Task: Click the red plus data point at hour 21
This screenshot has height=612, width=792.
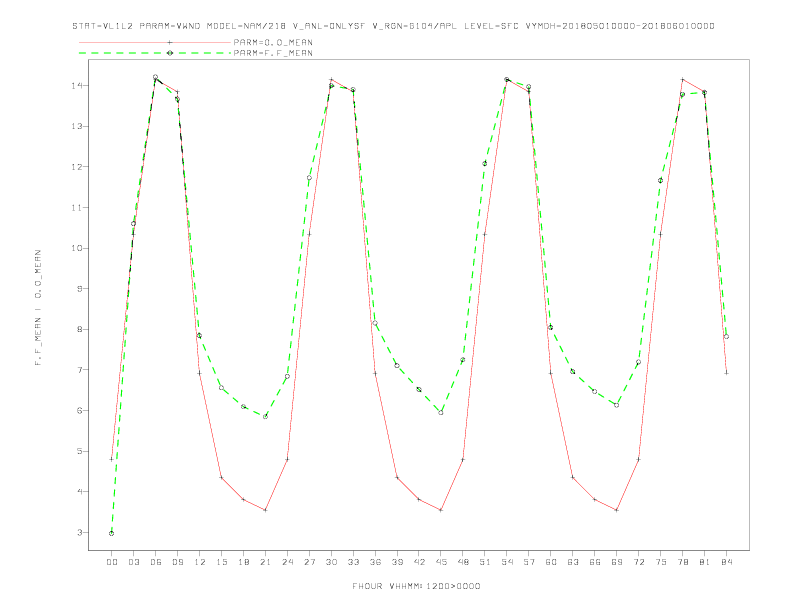Action: (265, 510)
